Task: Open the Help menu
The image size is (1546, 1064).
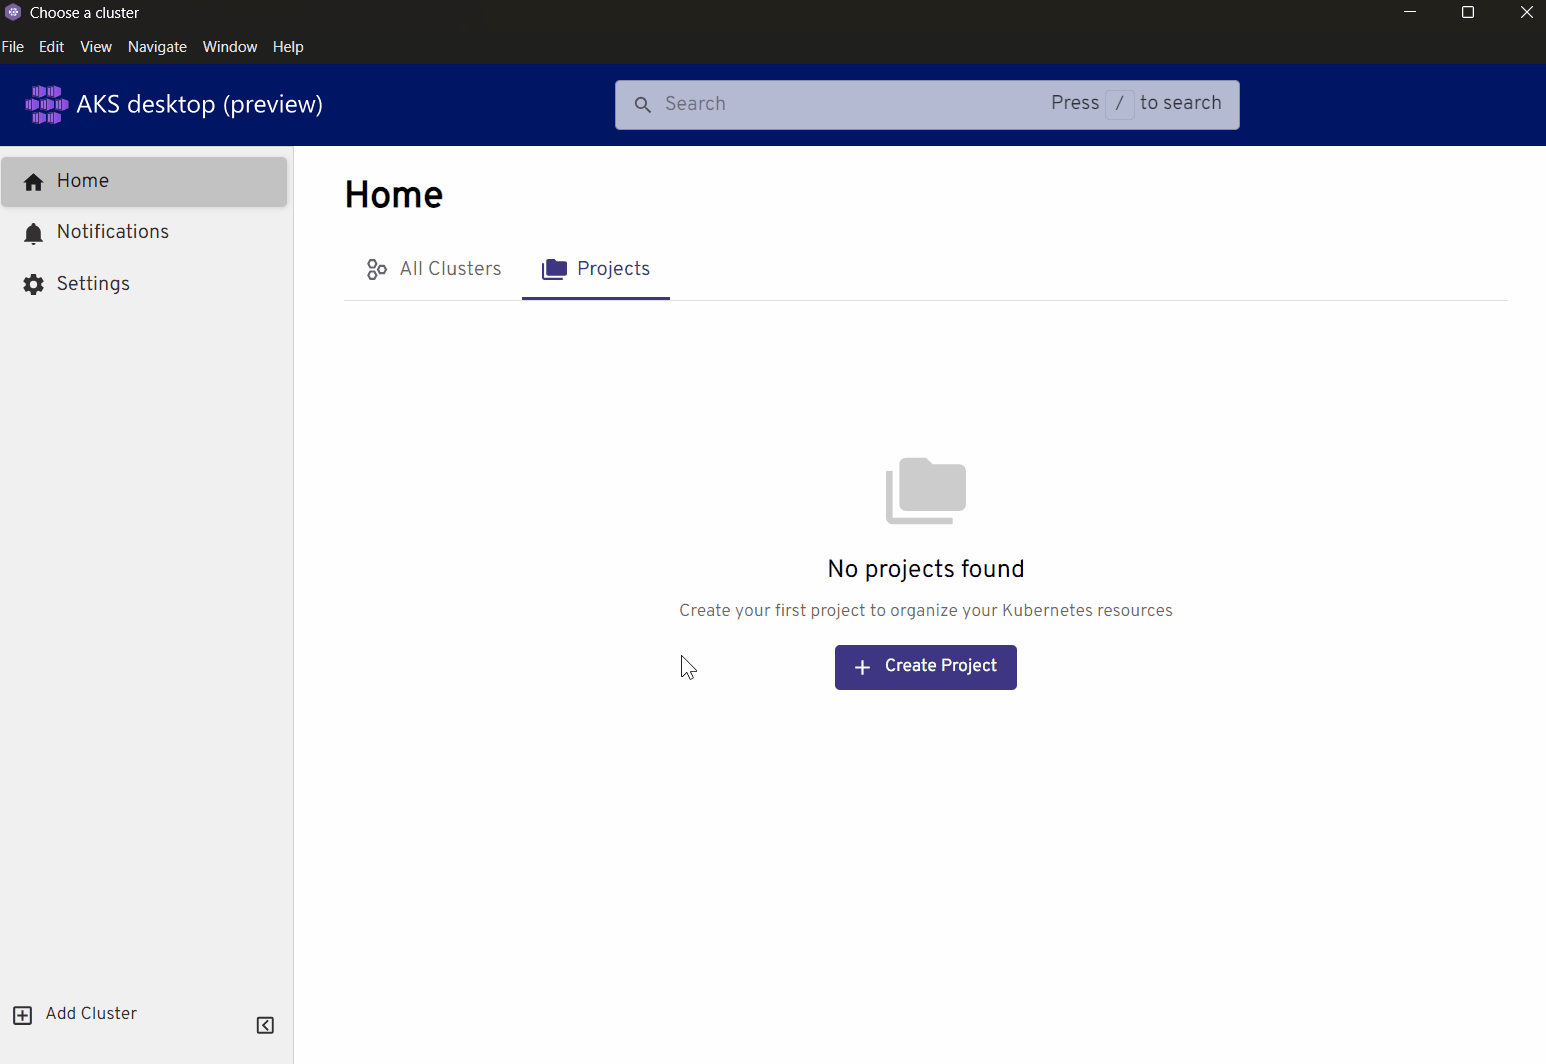Action: pos(288,47)
